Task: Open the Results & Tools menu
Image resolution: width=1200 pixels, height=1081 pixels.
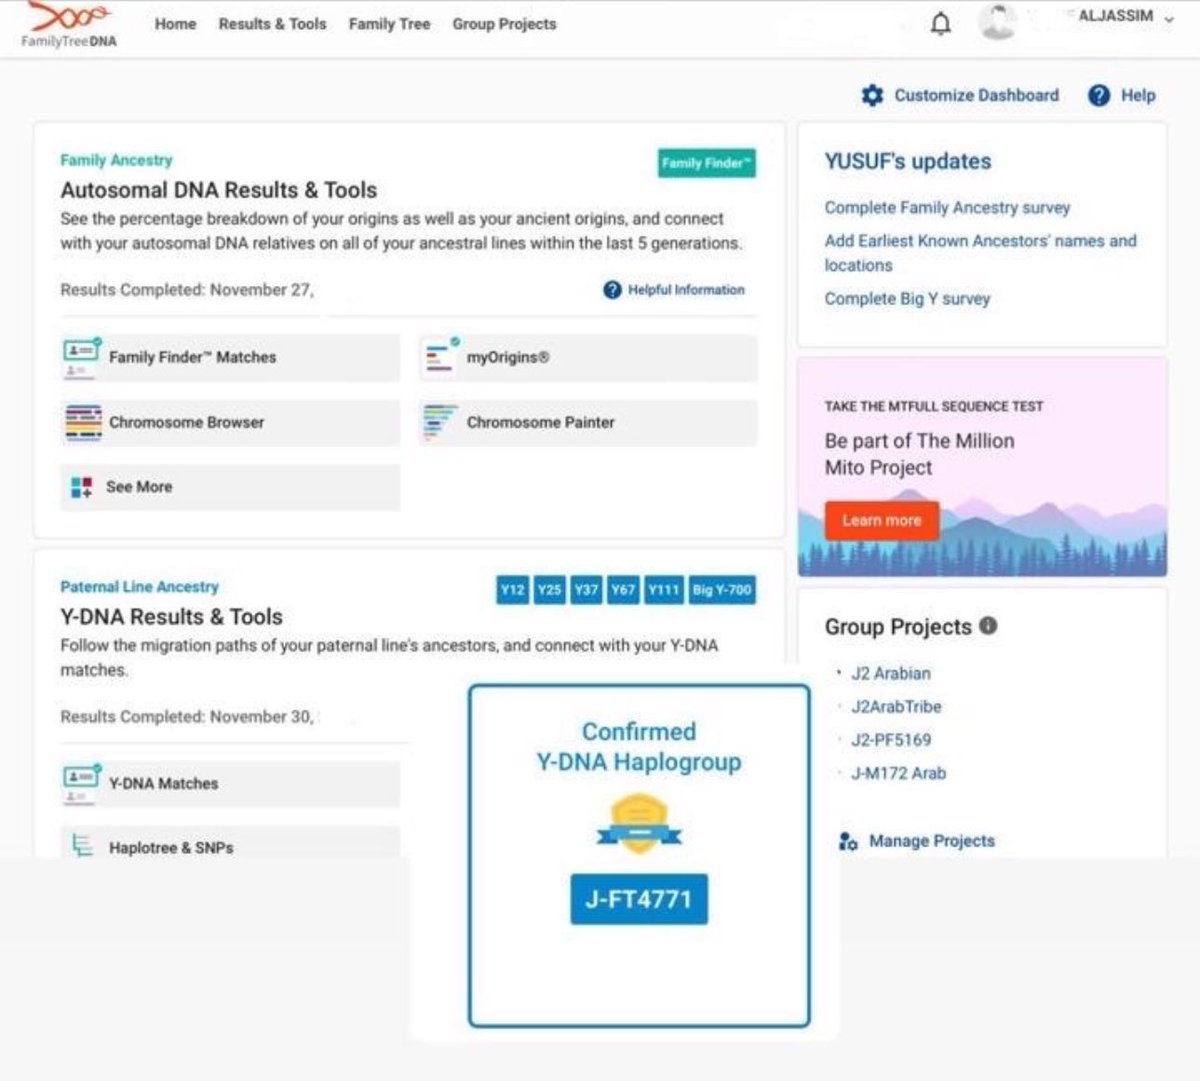Action: coord(272,24)
